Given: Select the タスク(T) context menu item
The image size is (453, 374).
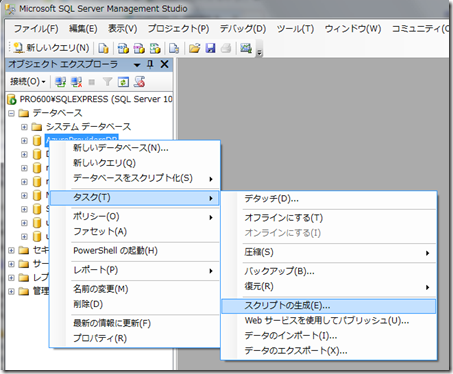Looking at the screenshot, I should [x=135, y=198].
